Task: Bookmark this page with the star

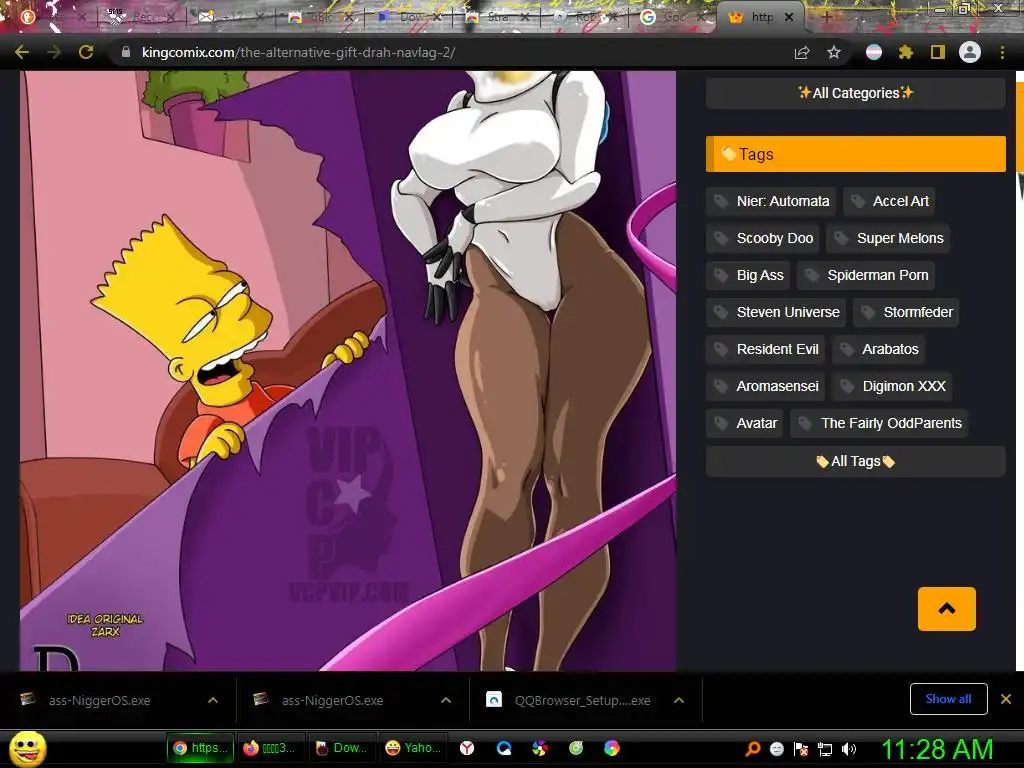Action: point(834,52)
